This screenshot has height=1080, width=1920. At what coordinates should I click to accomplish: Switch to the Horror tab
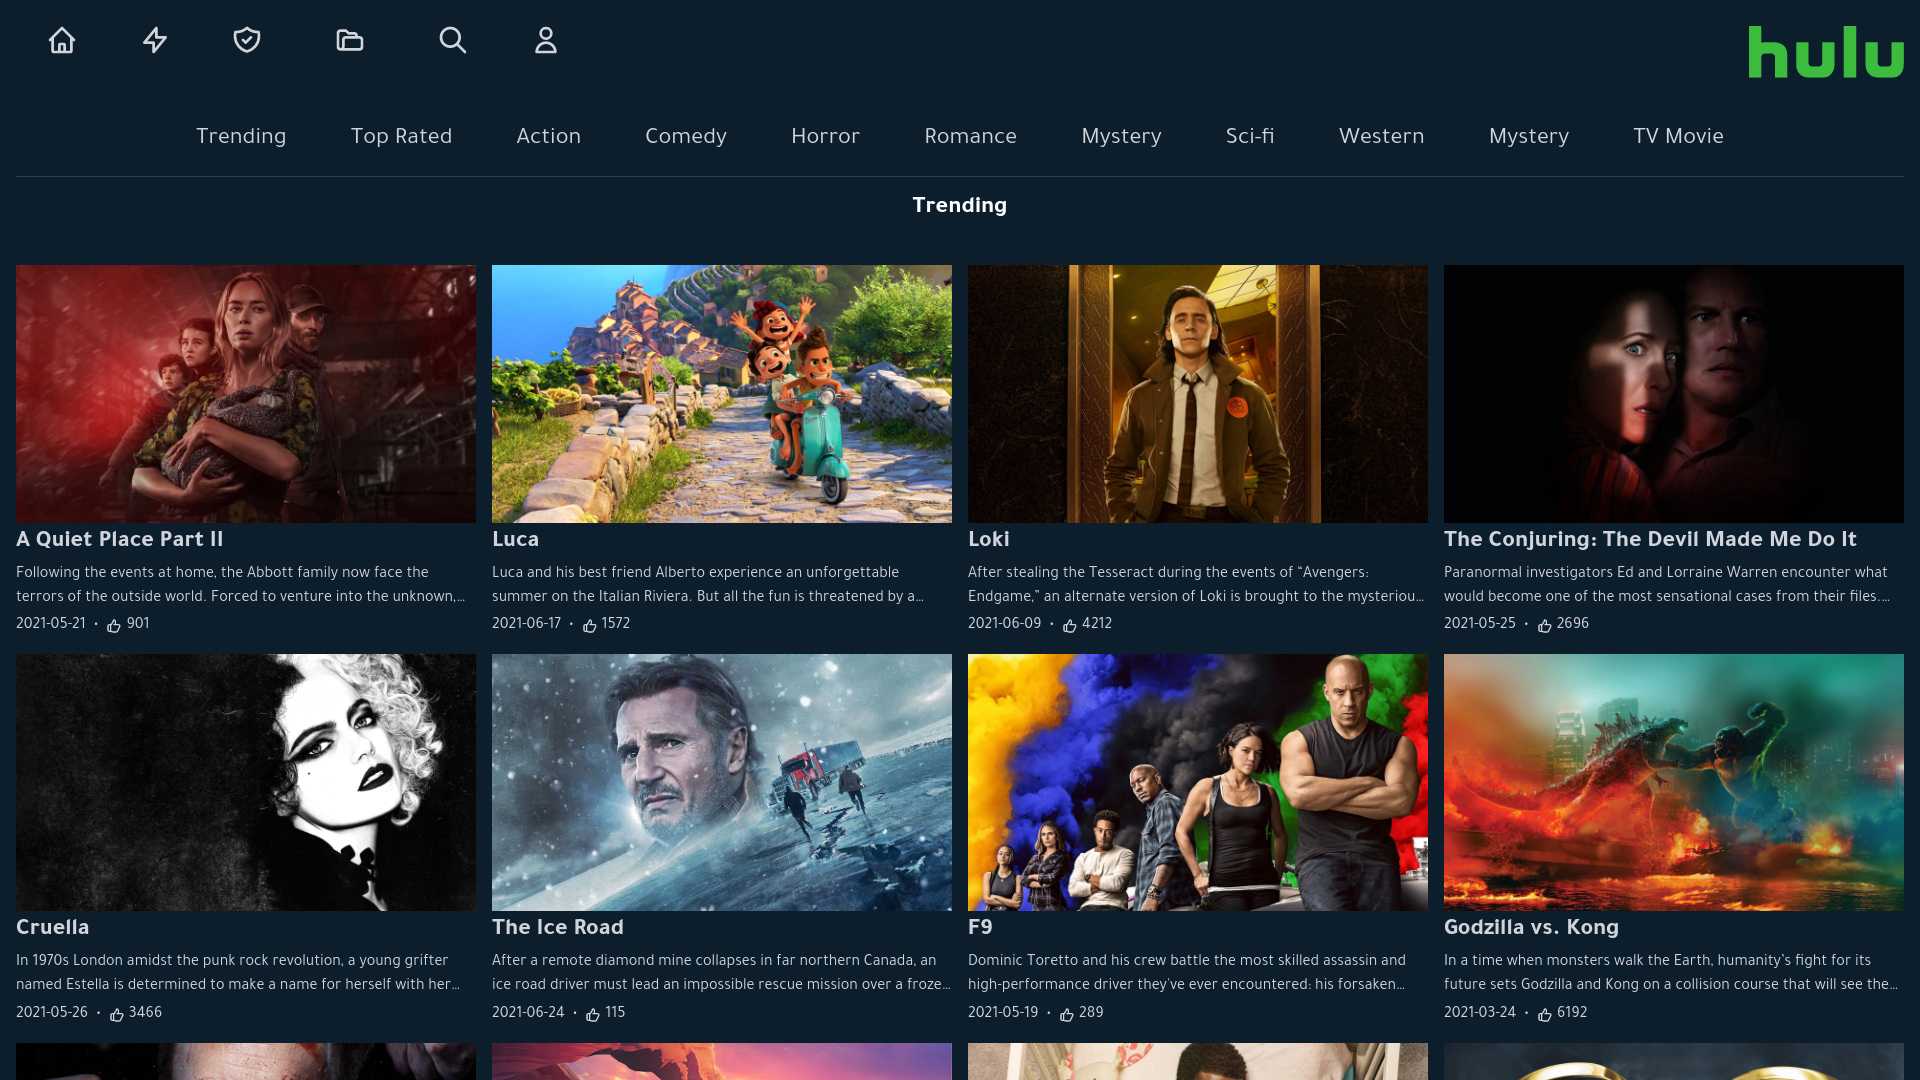pyautogui.click(x=825, y=136)
